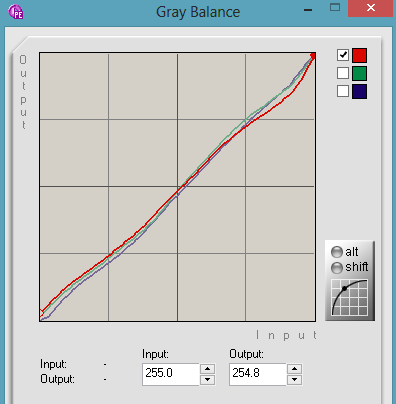Decrease Input value with down arrow

tap(208, 380)
